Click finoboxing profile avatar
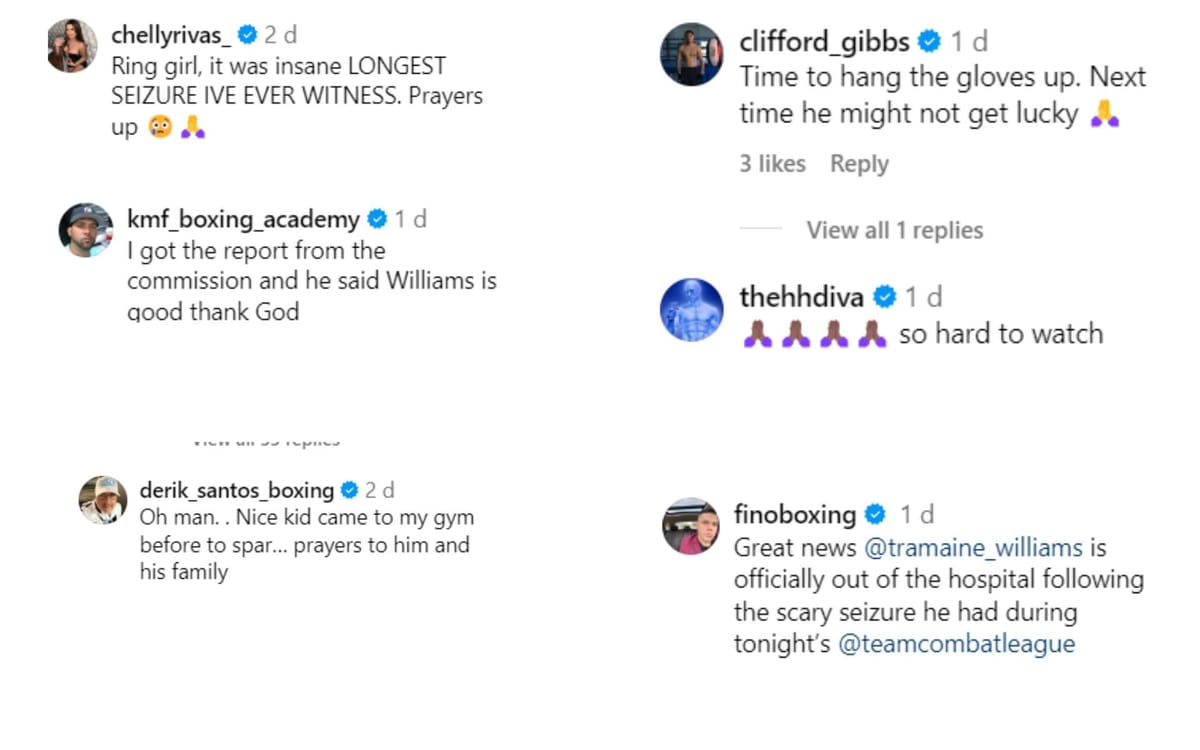This screenshot has width=1200, height=750. pos(691,526)
